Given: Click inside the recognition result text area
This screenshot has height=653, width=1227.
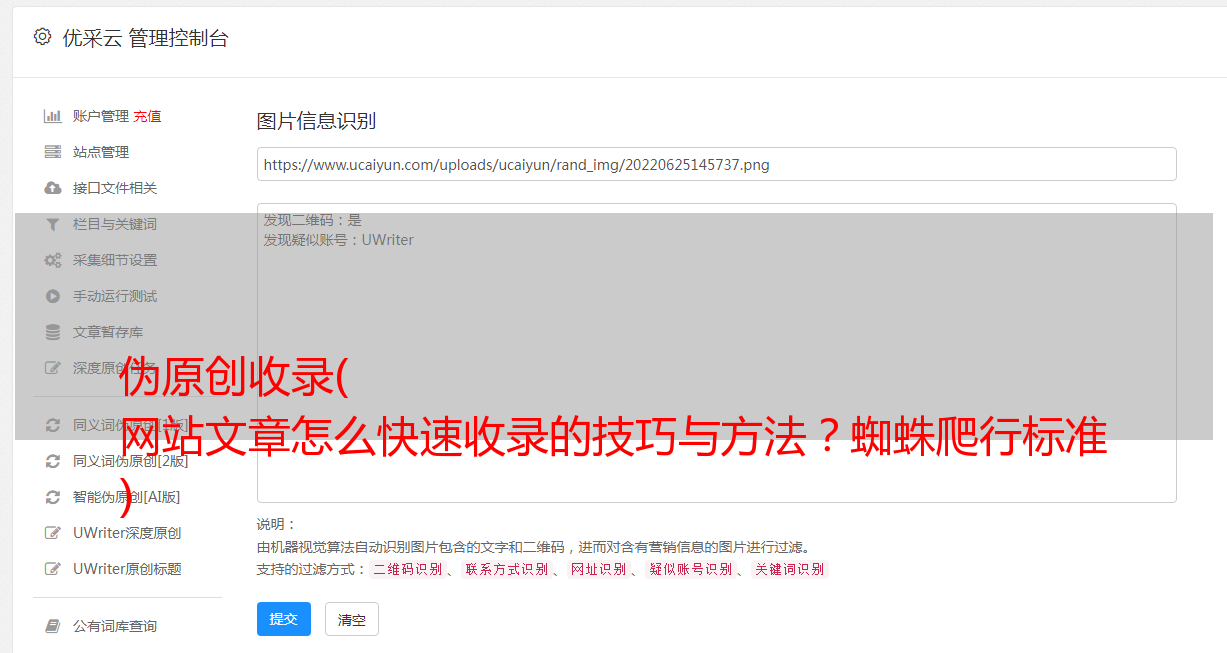Looking at the screenshot, I should click(716, 352).
